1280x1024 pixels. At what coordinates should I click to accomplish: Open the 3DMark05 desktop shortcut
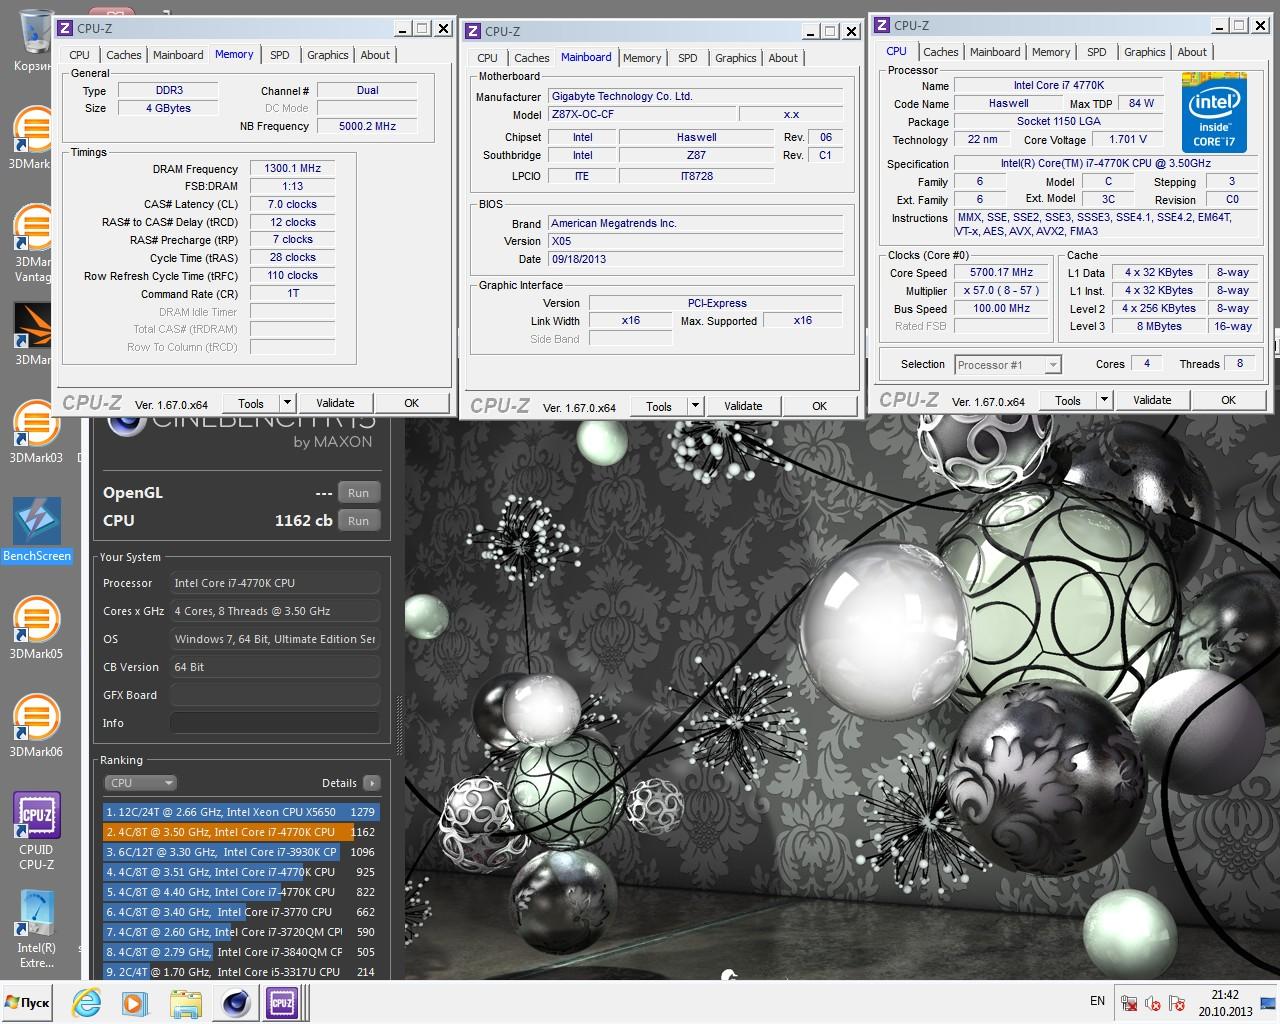[x=35, y=628]
